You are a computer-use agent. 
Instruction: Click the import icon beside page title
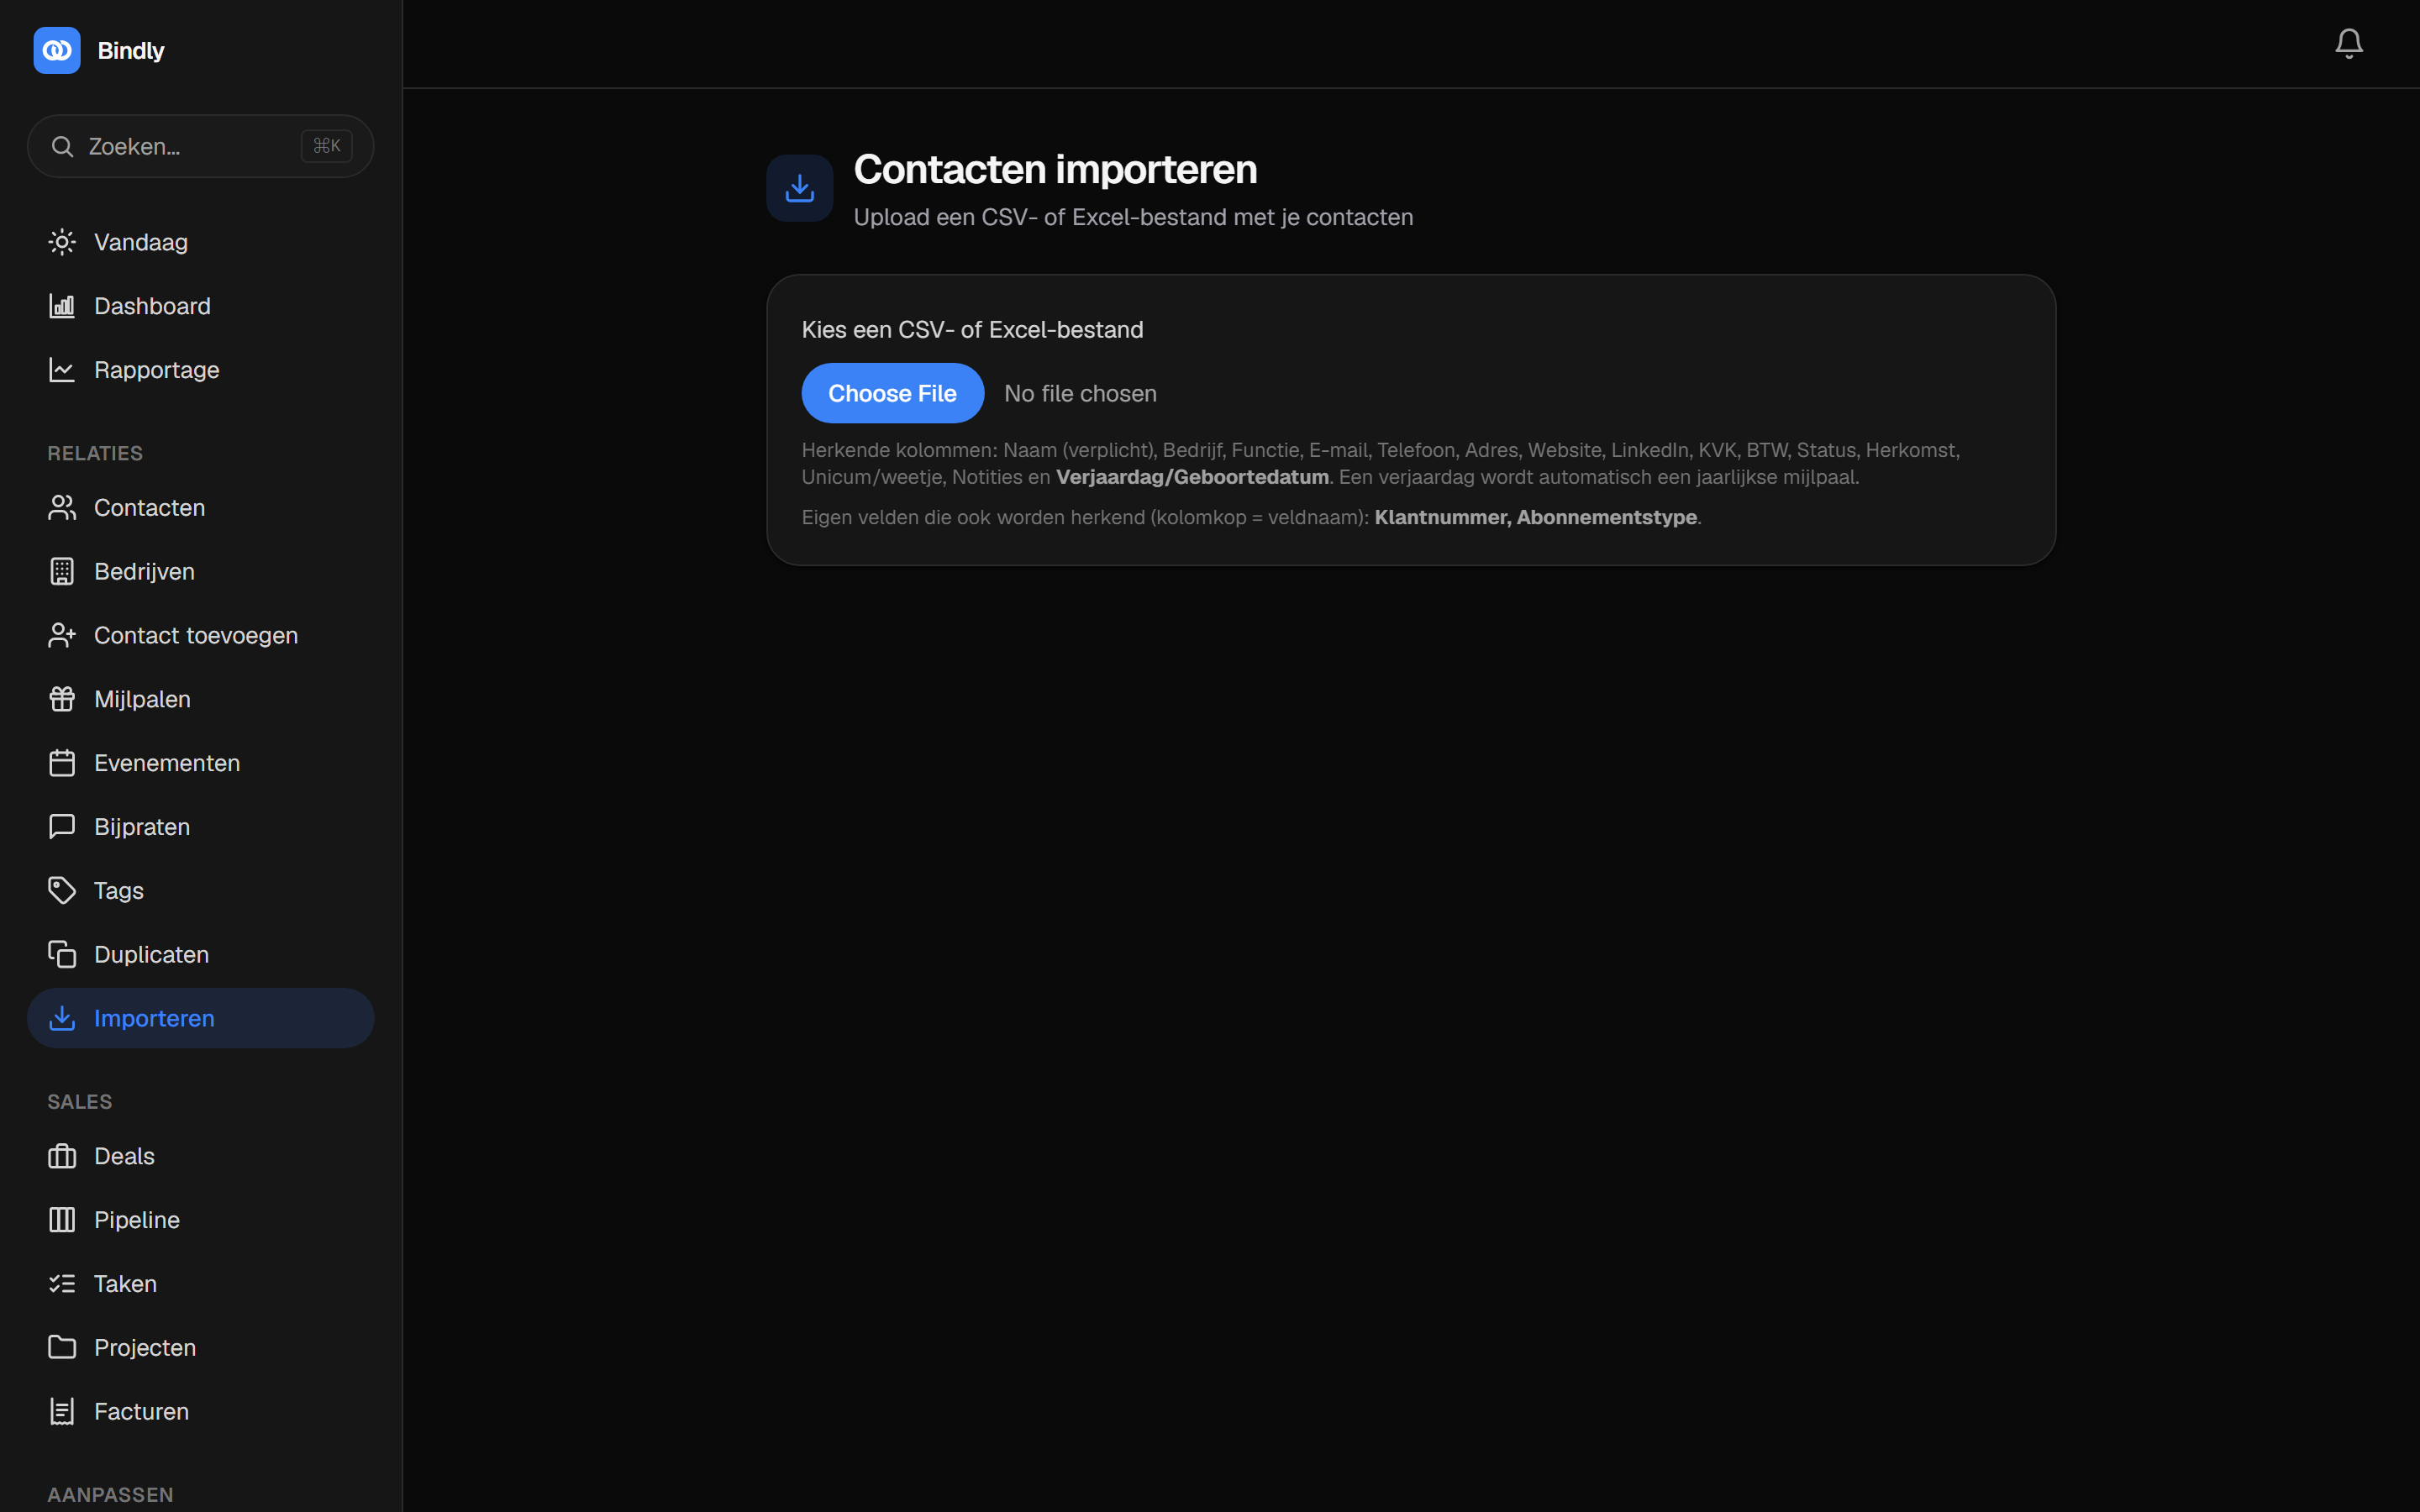(x=800, y=188)
